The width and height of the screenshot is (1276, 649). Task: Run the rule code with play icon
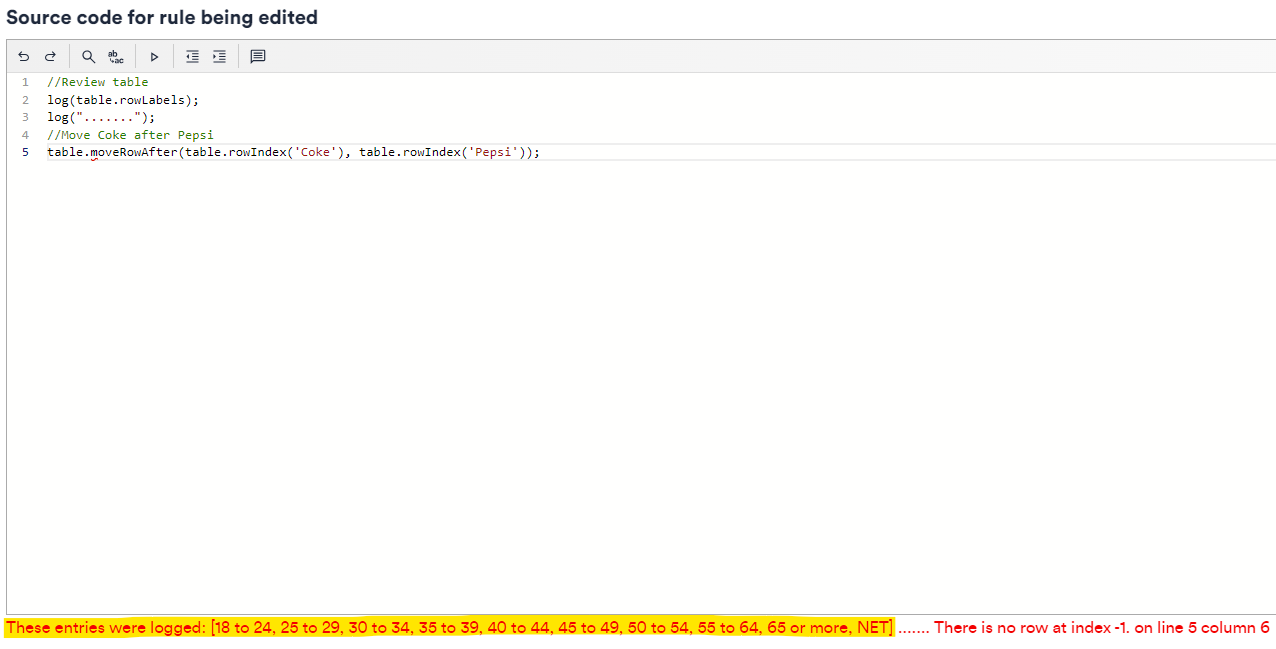(154, 57)
